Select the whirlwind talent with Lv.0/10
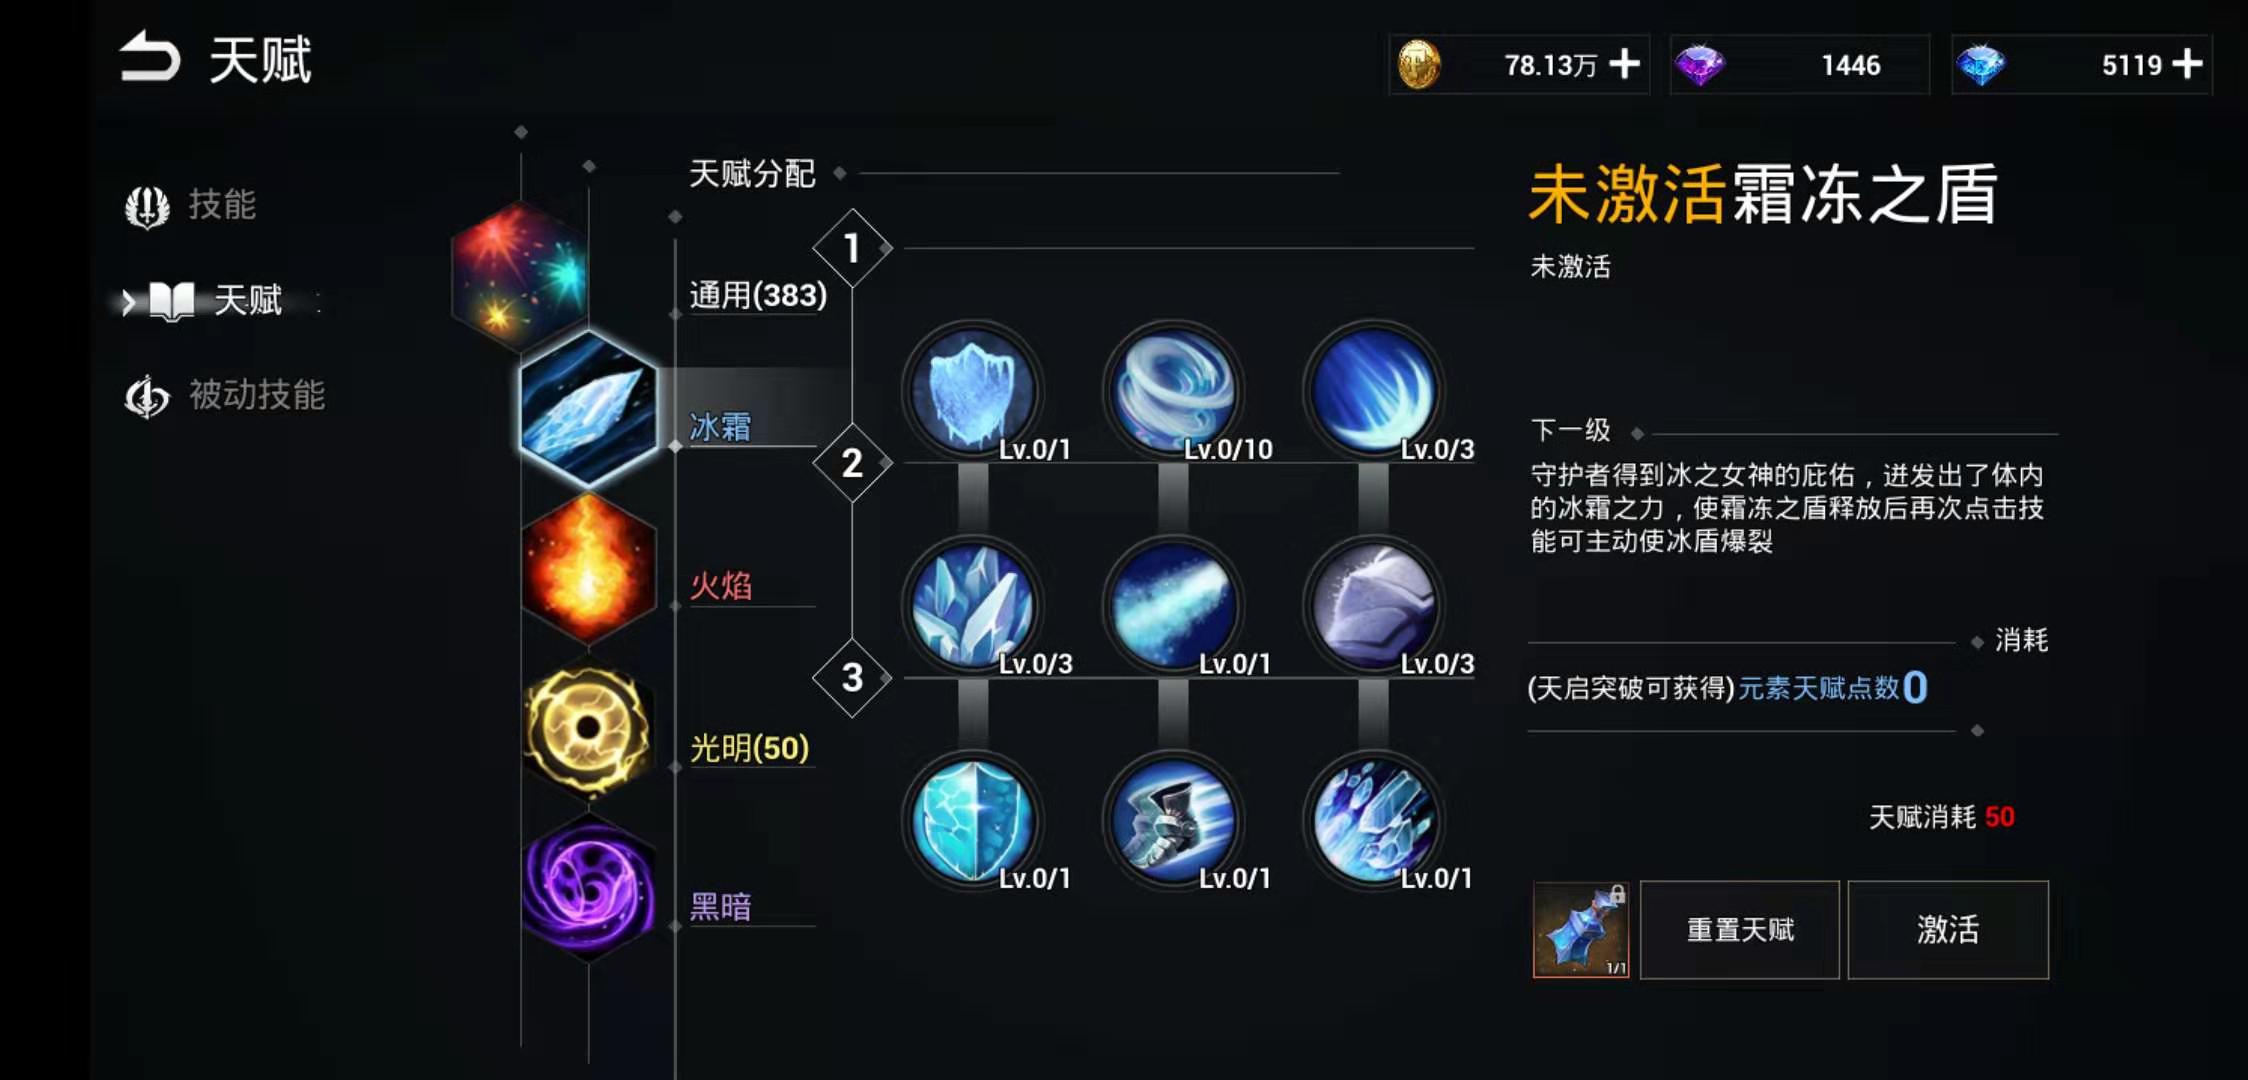Viewport: 2248px width, 1080px height. [1173, 390]
